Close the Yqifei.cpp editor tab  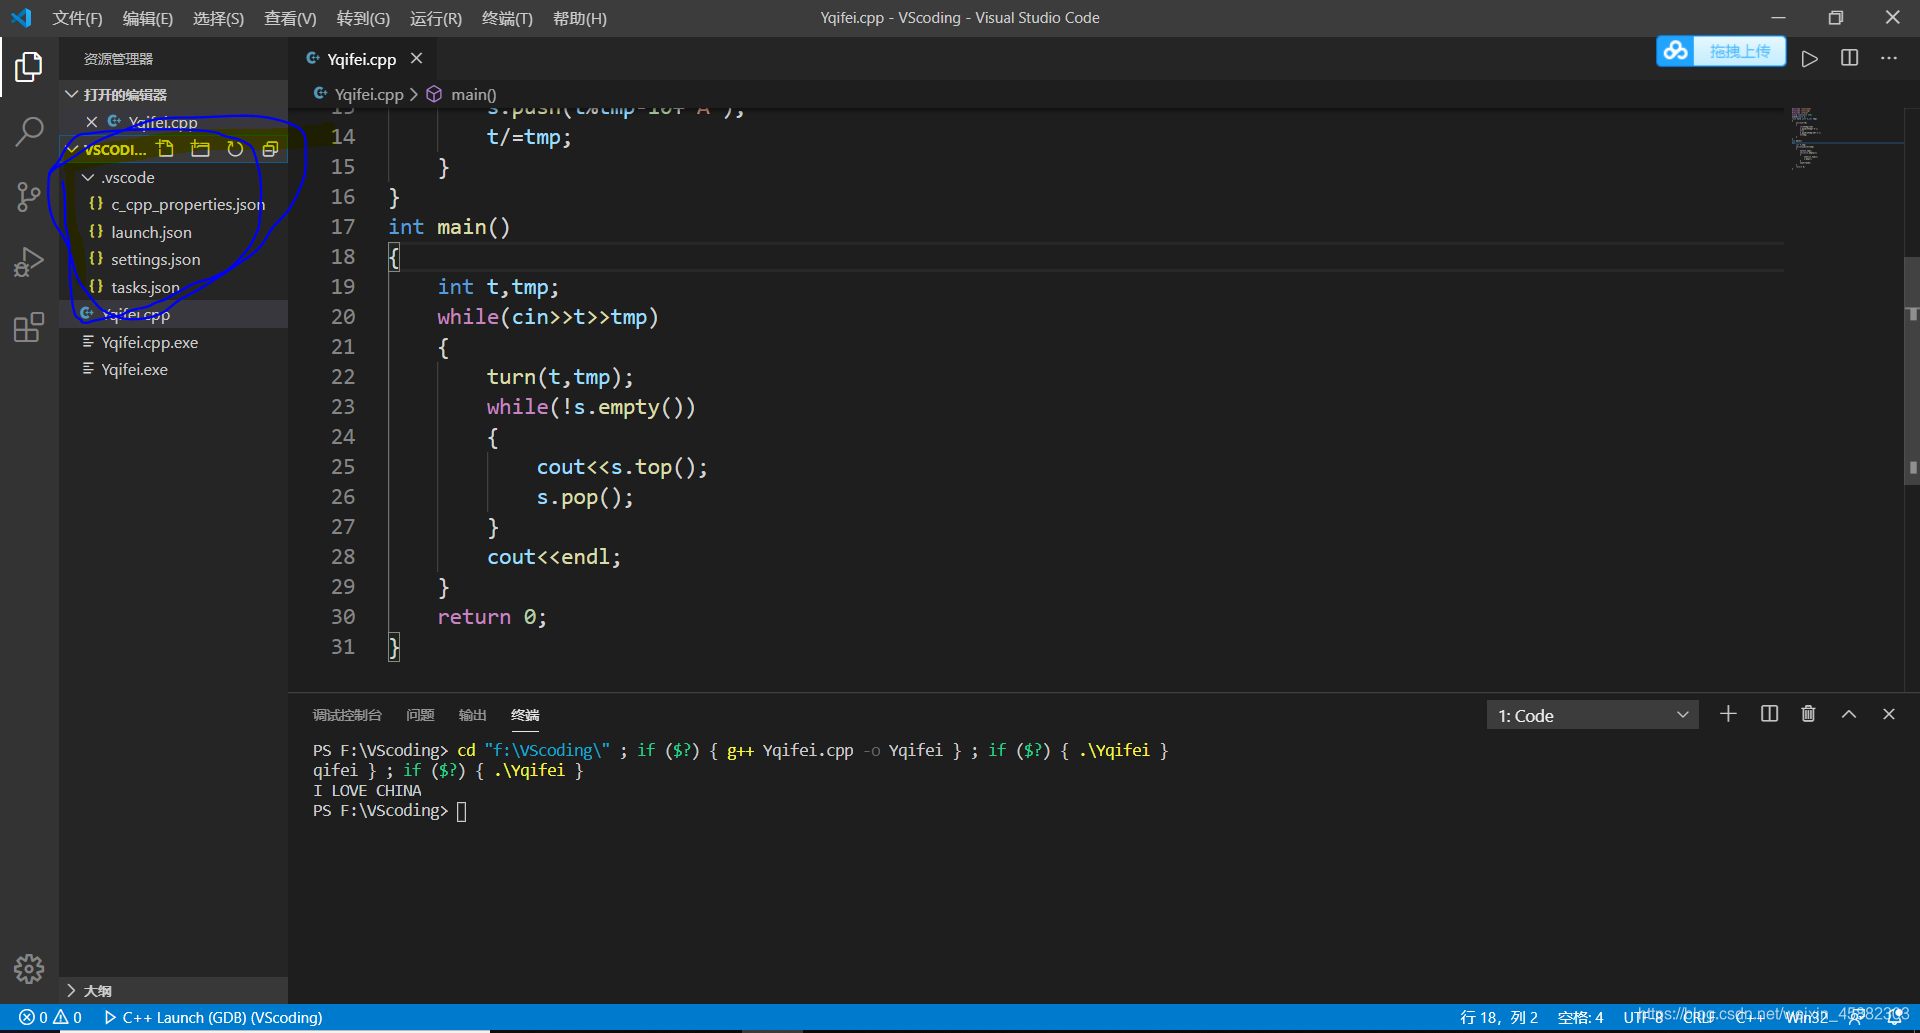417,58
